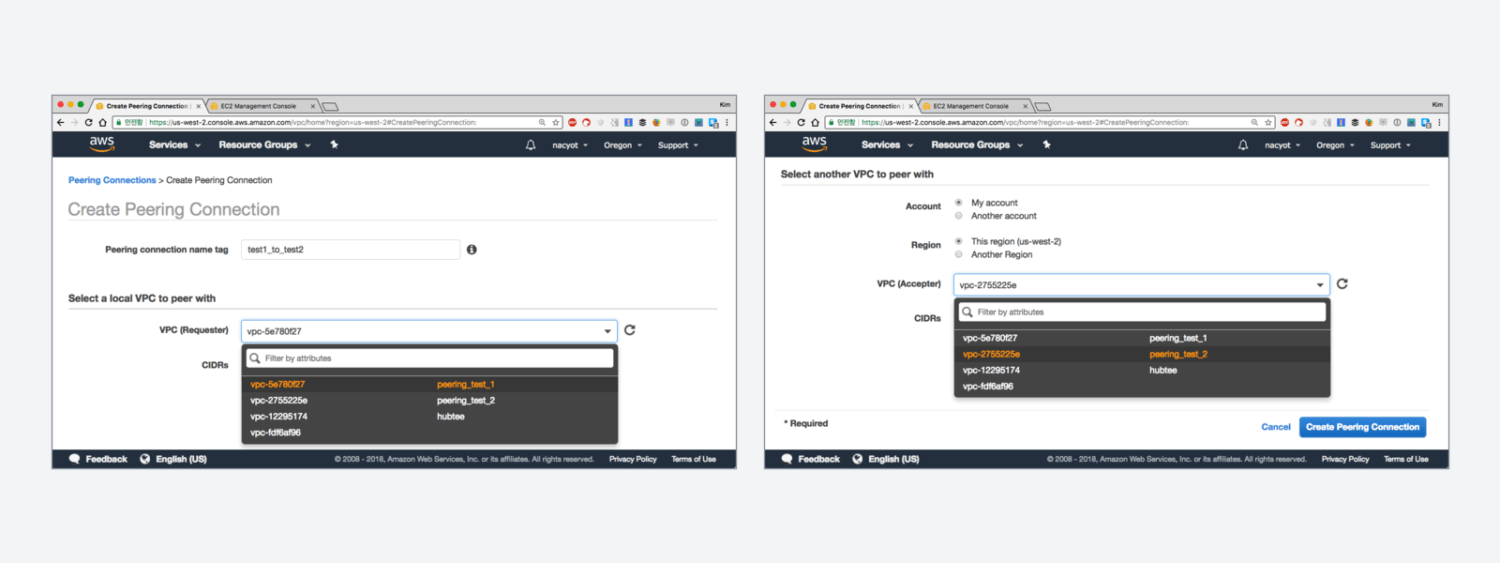
Task: Click the Create Peering Connection button
Action: point(1362,427)
